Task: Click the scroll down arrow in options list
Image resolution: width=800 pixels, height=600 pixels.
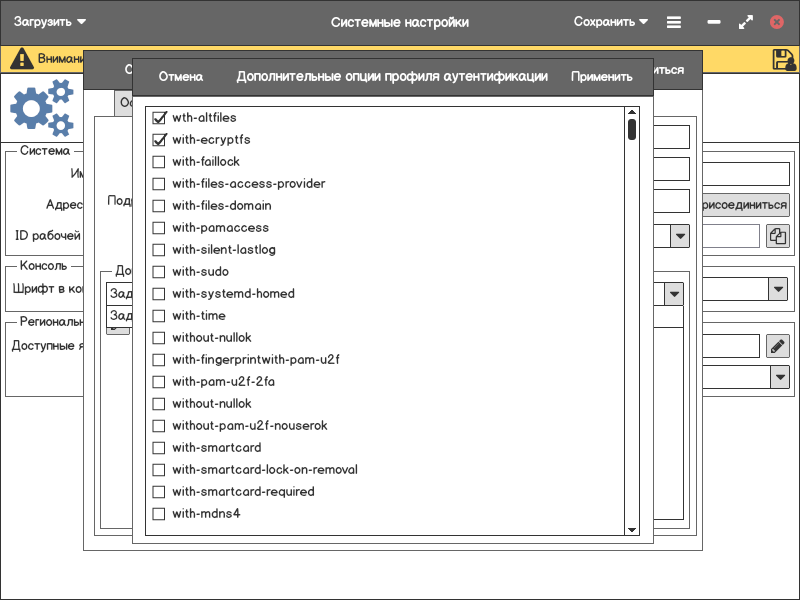Action: [632, 529]
